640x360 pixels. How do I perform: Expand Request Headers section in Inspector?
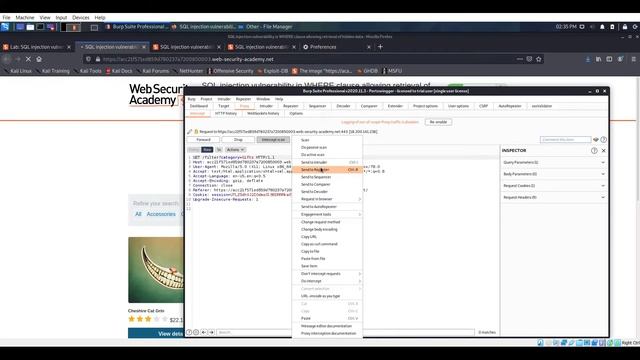point(554,197)
